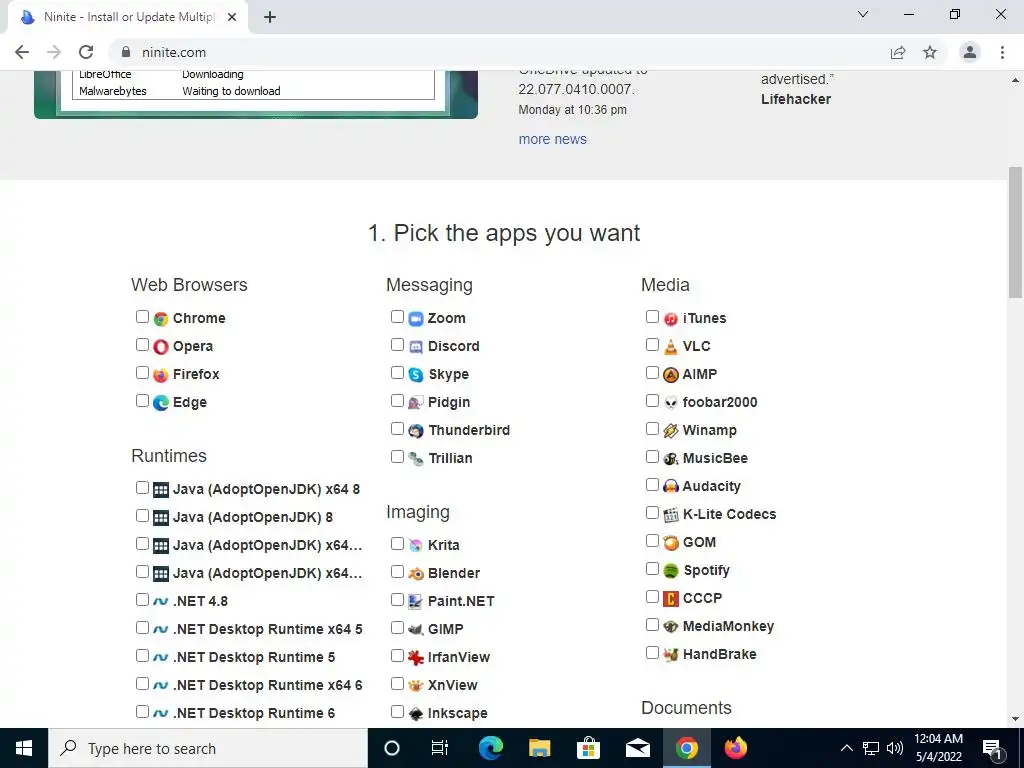Select the Zoom checkbox
The image size is (1024, 768).
[397, 317]
